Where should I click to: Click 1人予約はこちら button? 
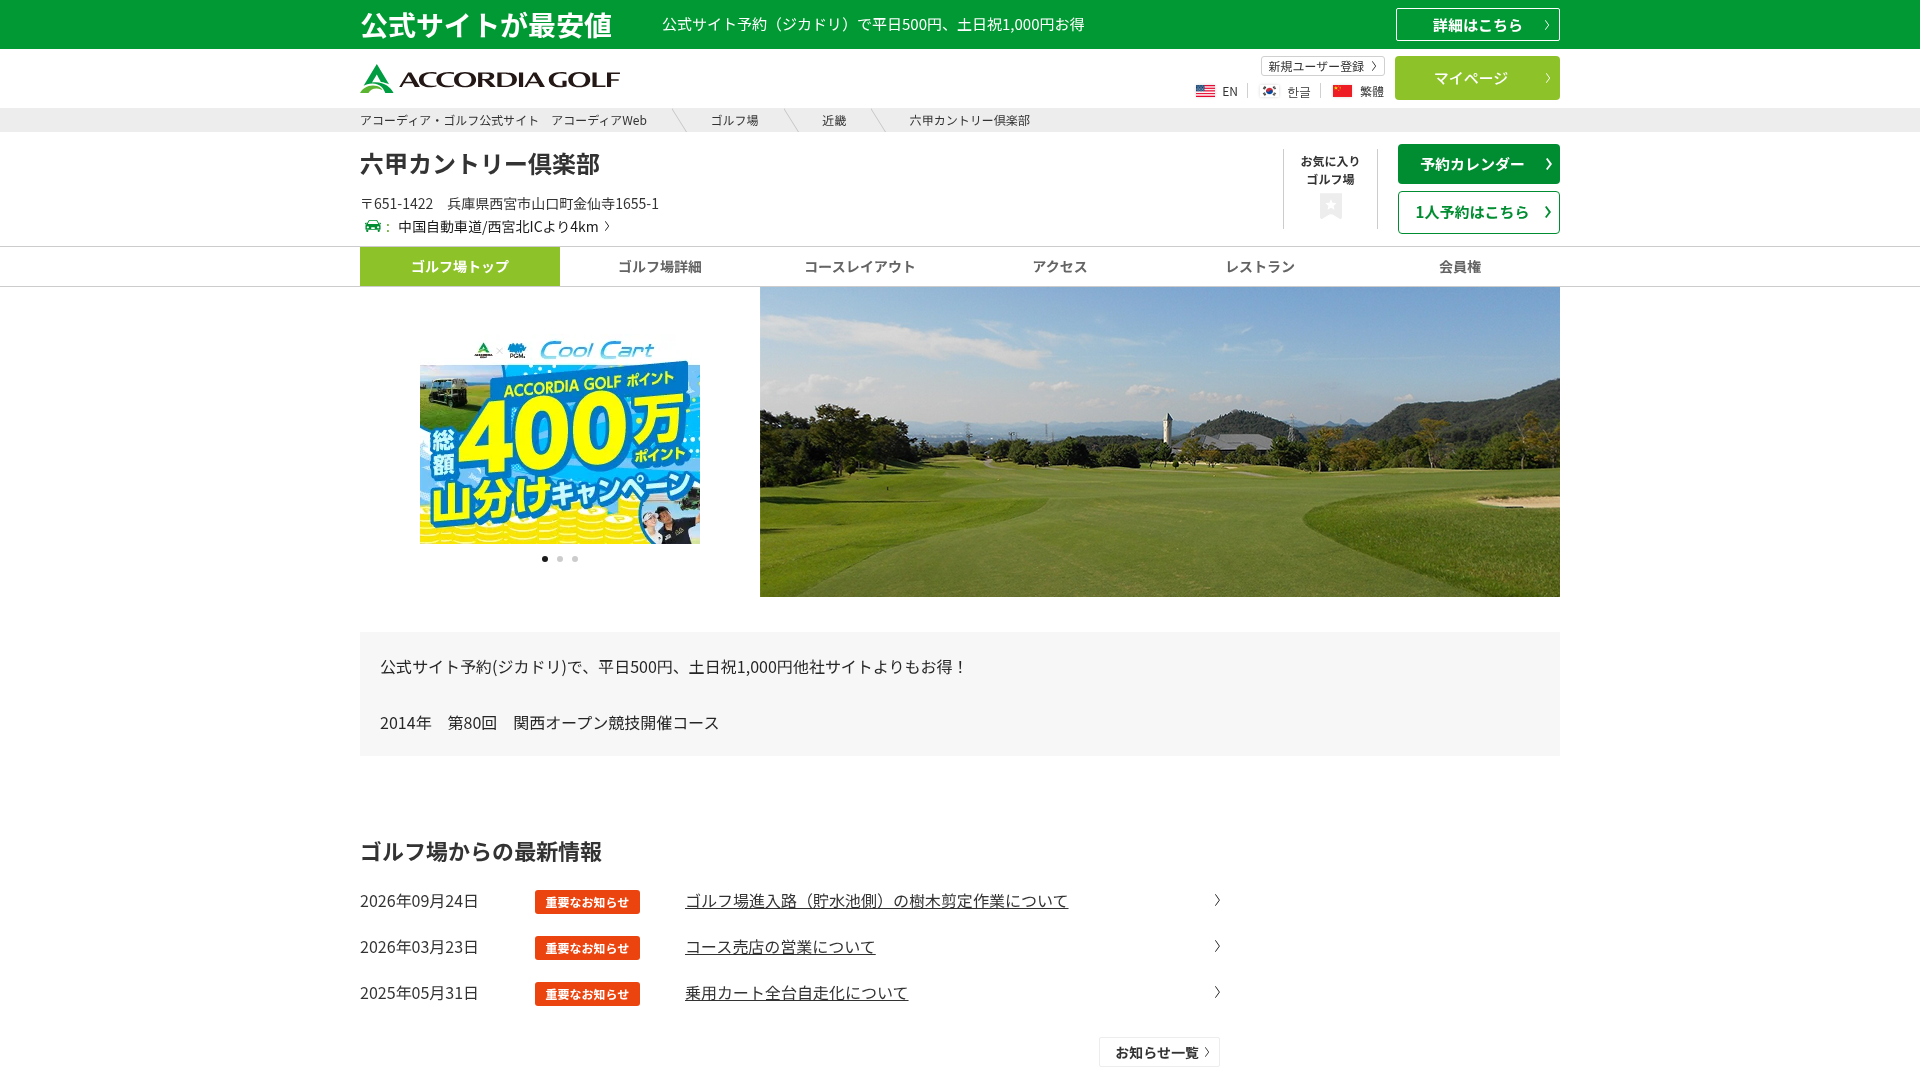point(1478,212)
